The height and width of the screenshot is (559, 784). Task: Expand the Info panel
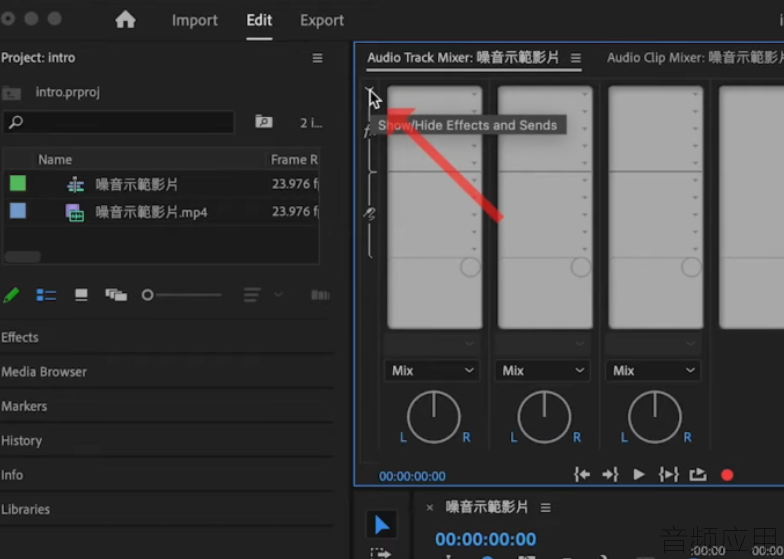pyautogui.click(x=12, y=475)
